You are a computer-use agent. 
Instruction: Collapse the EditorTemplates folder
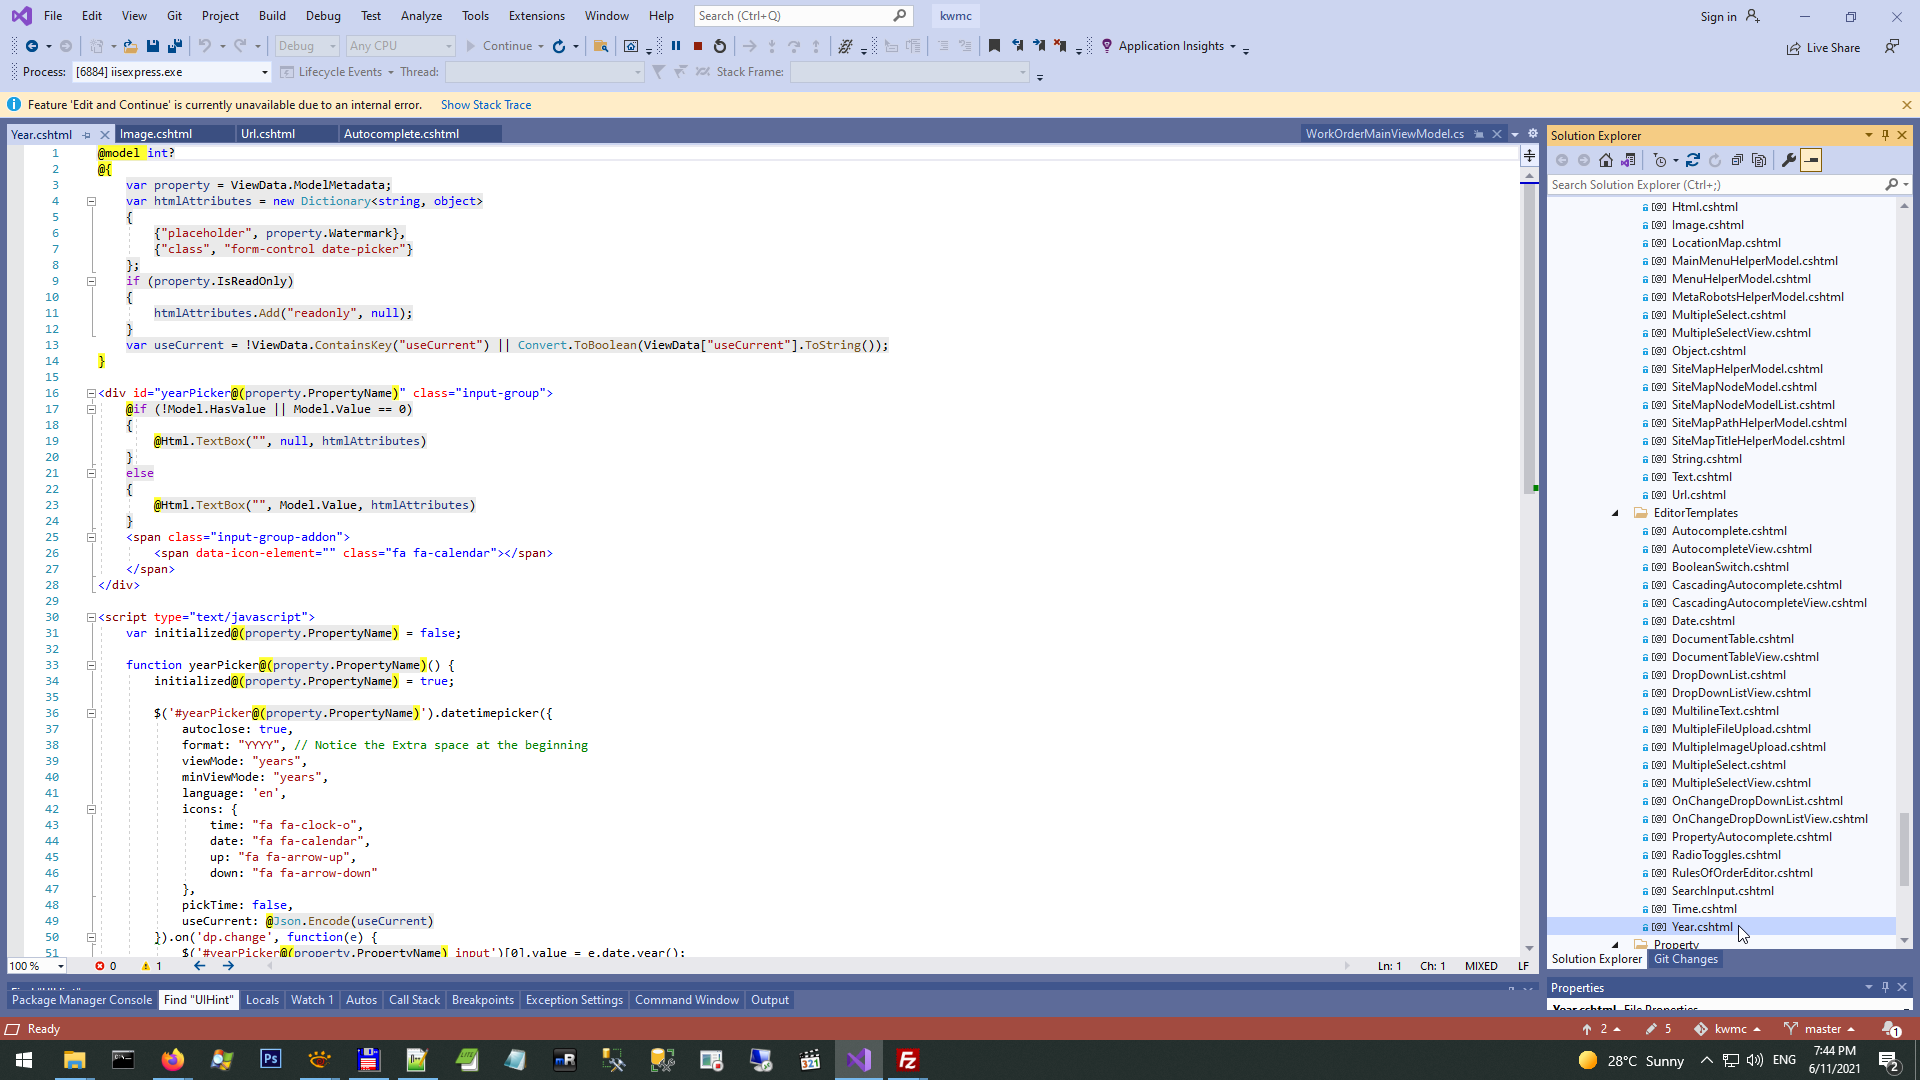pyautogui.click(x=1615, y=513)
